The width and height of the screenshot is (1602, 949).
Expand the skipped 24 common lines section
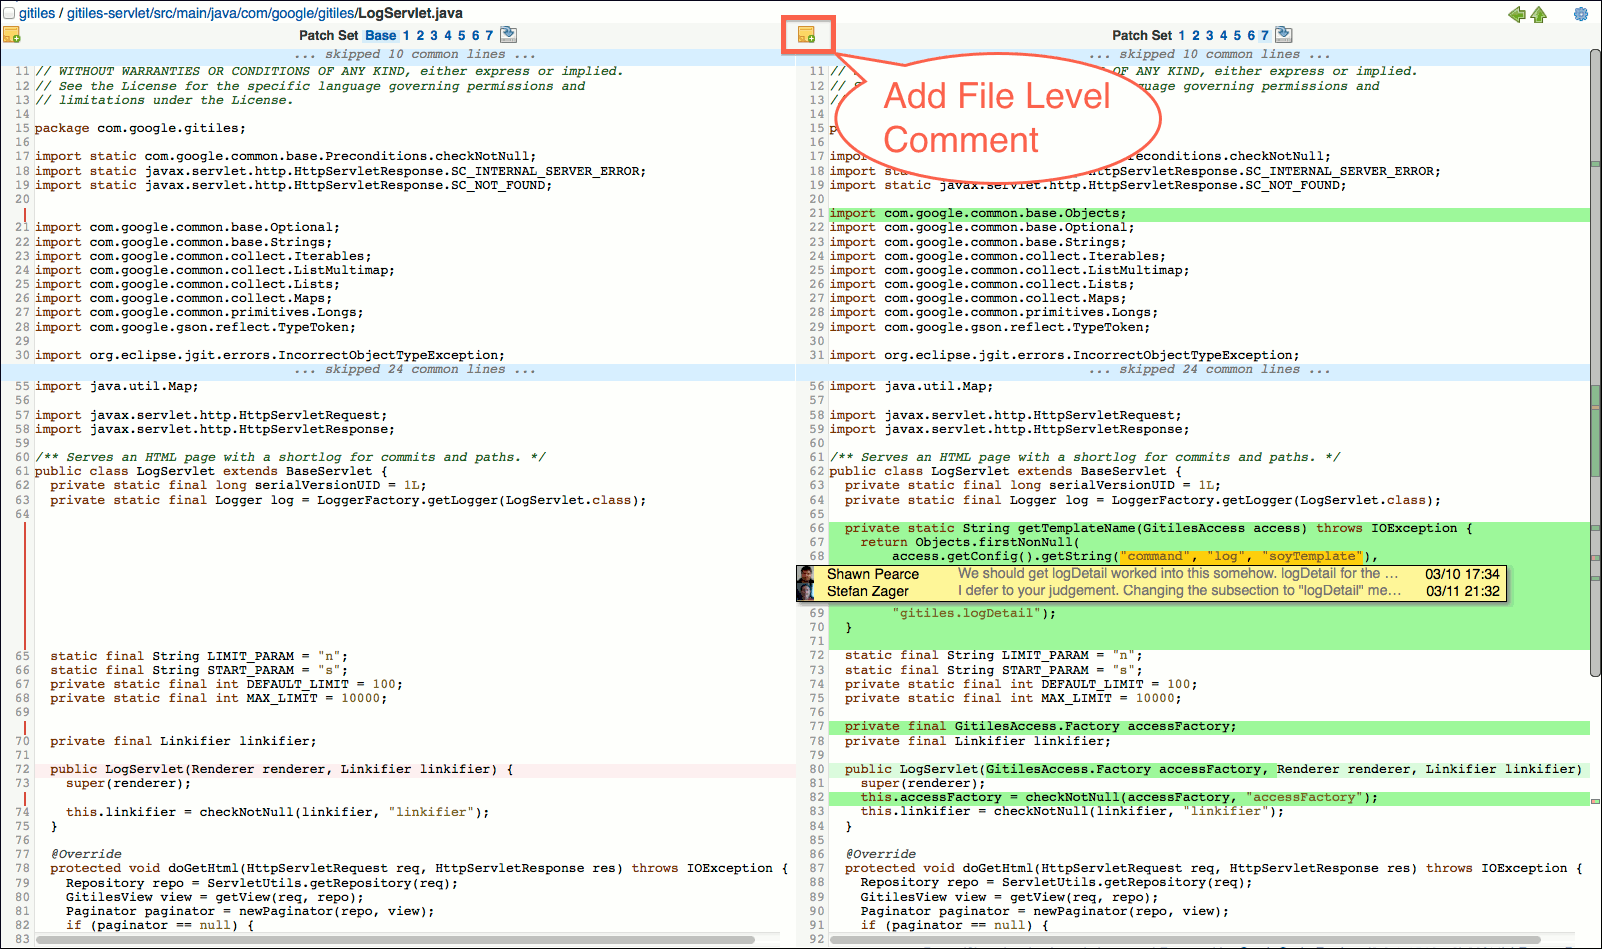click(415, 369)
